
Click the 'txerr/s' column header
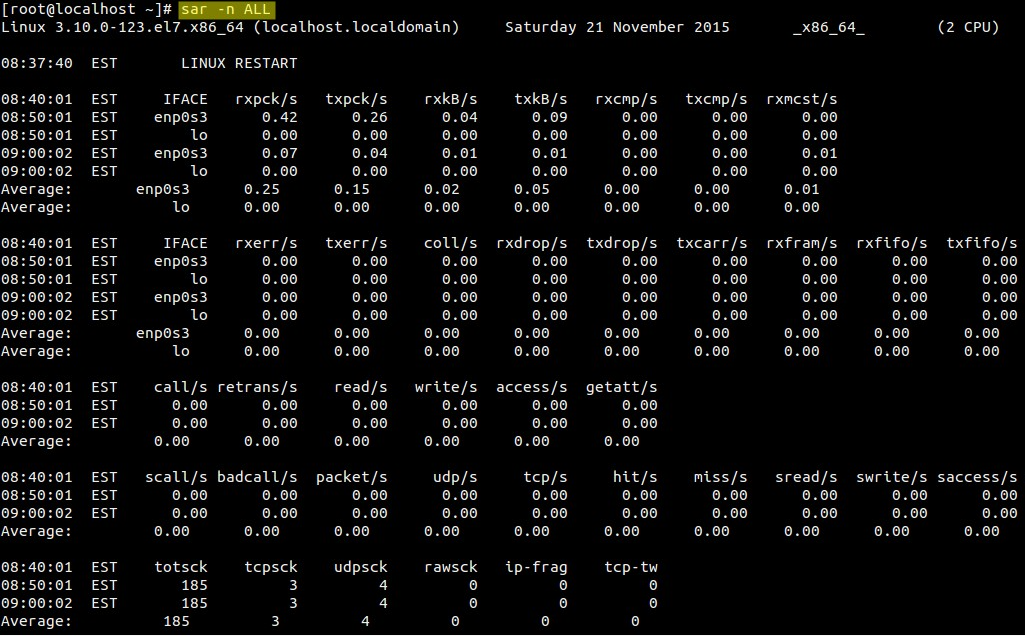pos(356,243)
